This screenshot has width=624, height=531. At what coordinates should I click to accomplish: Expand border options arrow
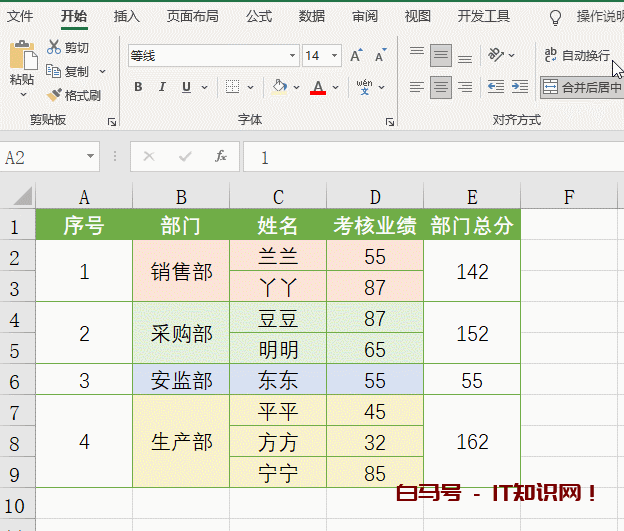(250, 87)
